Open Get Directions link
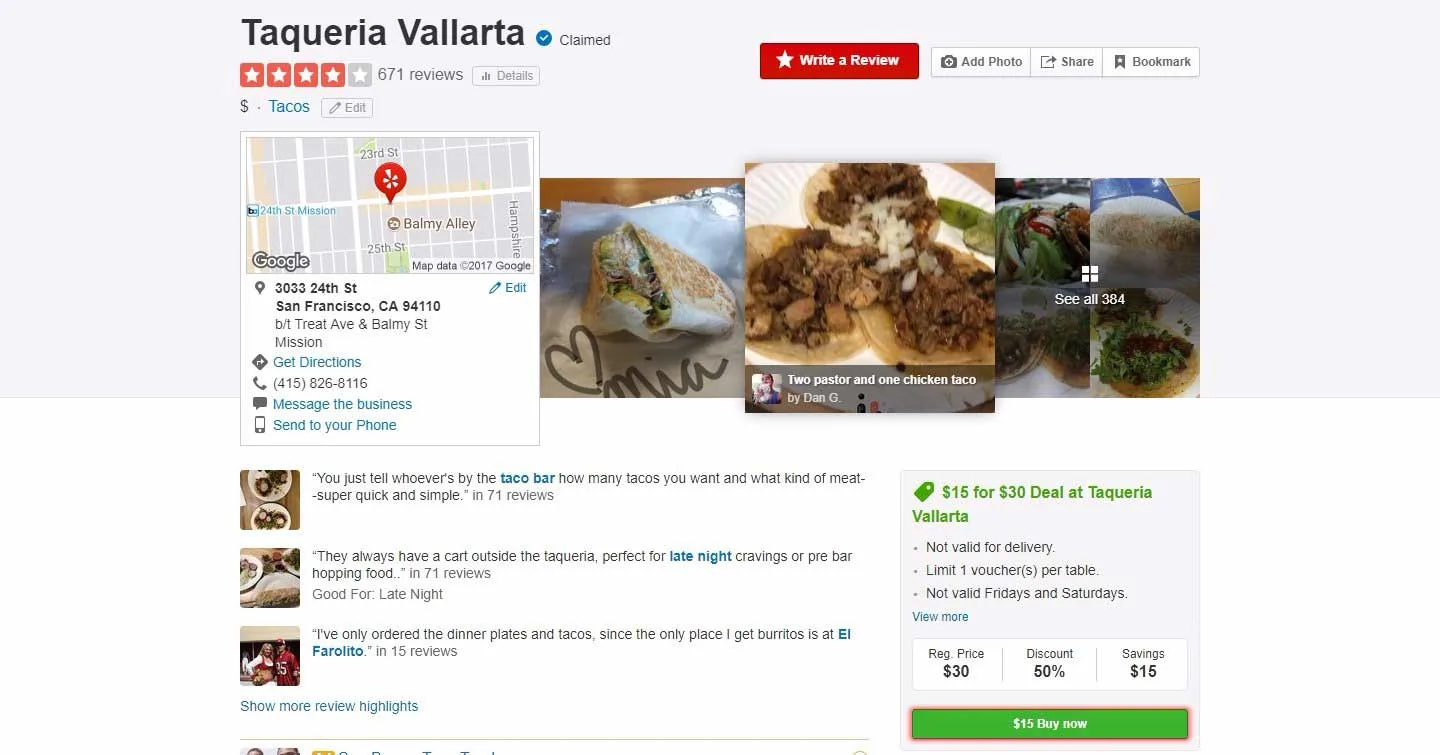Image resolution: width=1440 pixels, height=755 pixels. click(x=317, y=362)
